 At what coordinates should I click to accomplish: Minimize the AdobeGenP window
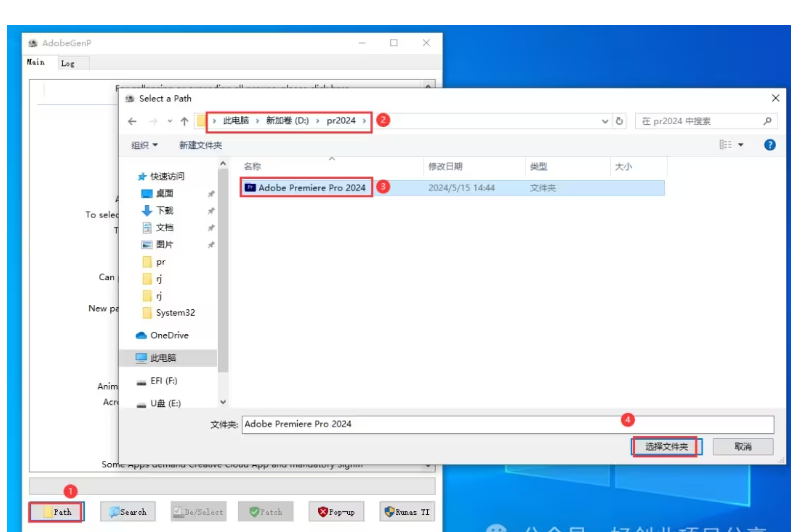[362, 43]
